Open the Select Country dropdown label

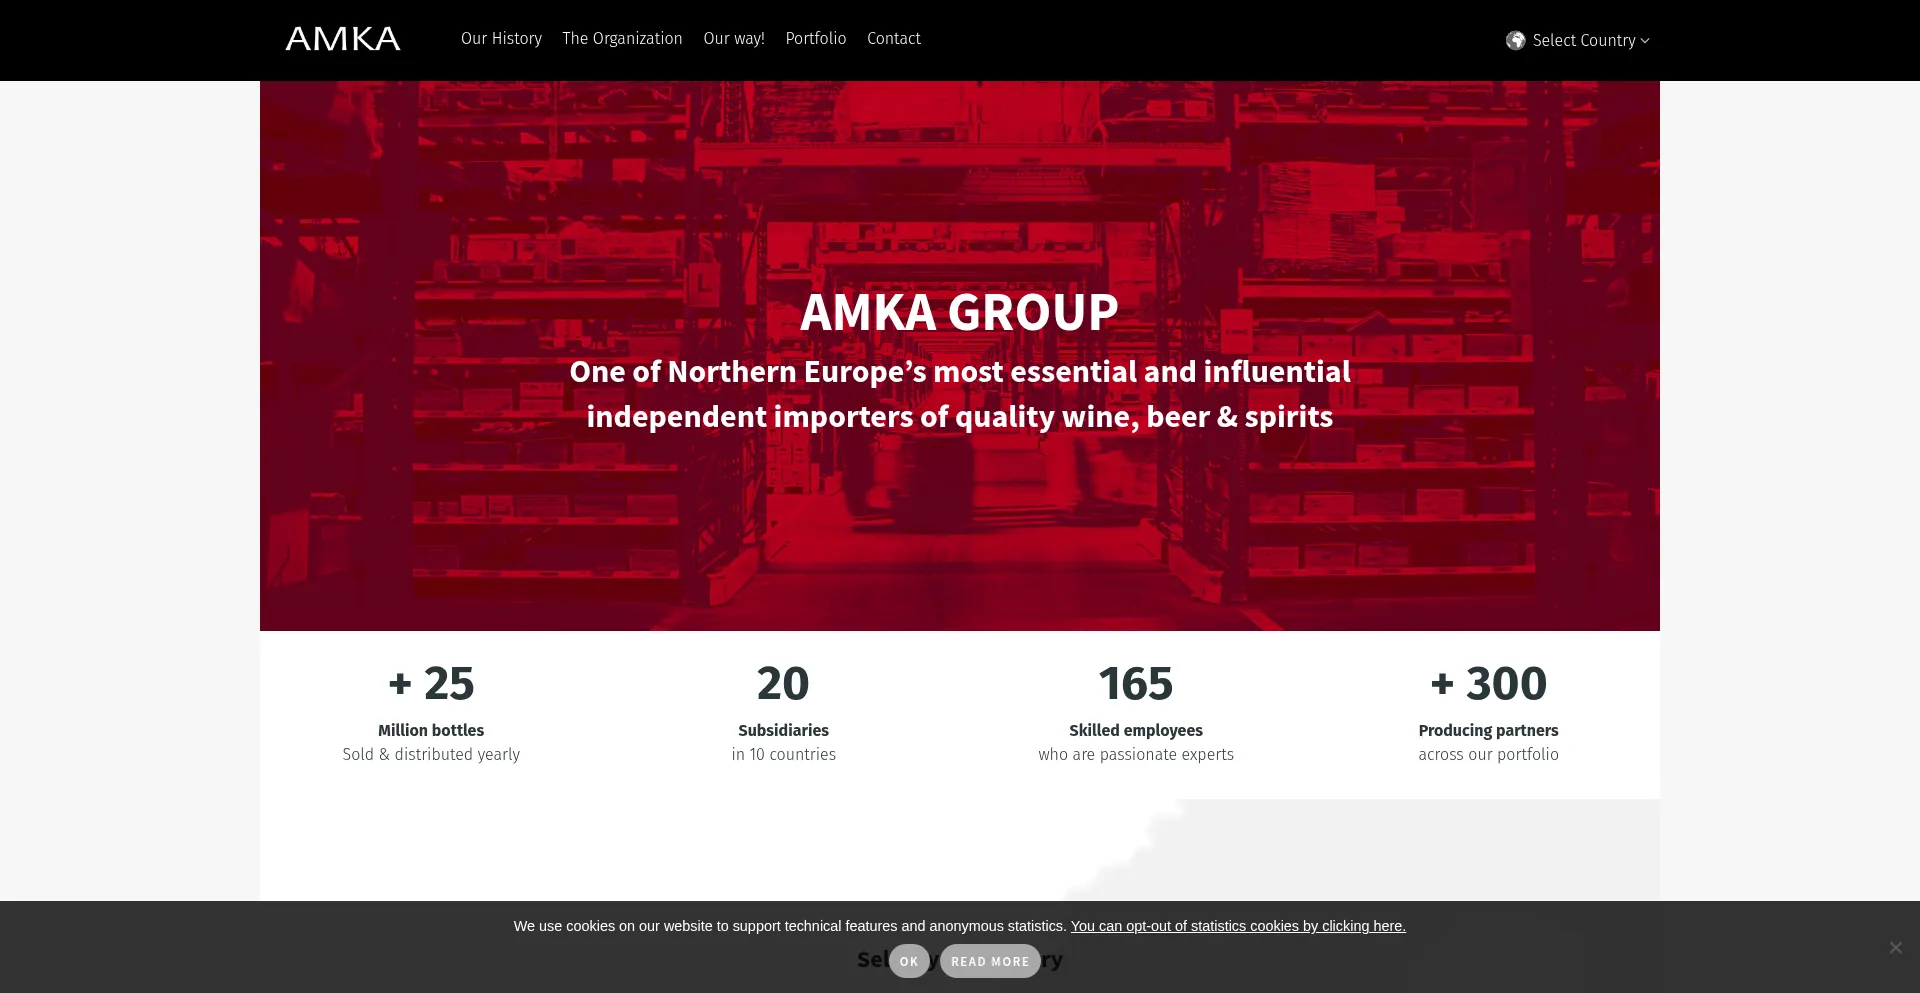pyautogui.click(x=1583, y=40)
